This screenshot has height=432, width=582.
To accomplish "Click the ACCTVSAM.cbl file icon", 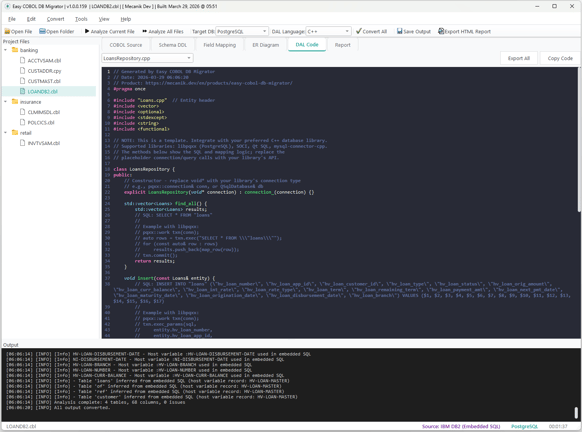I will tap(23, 60).
